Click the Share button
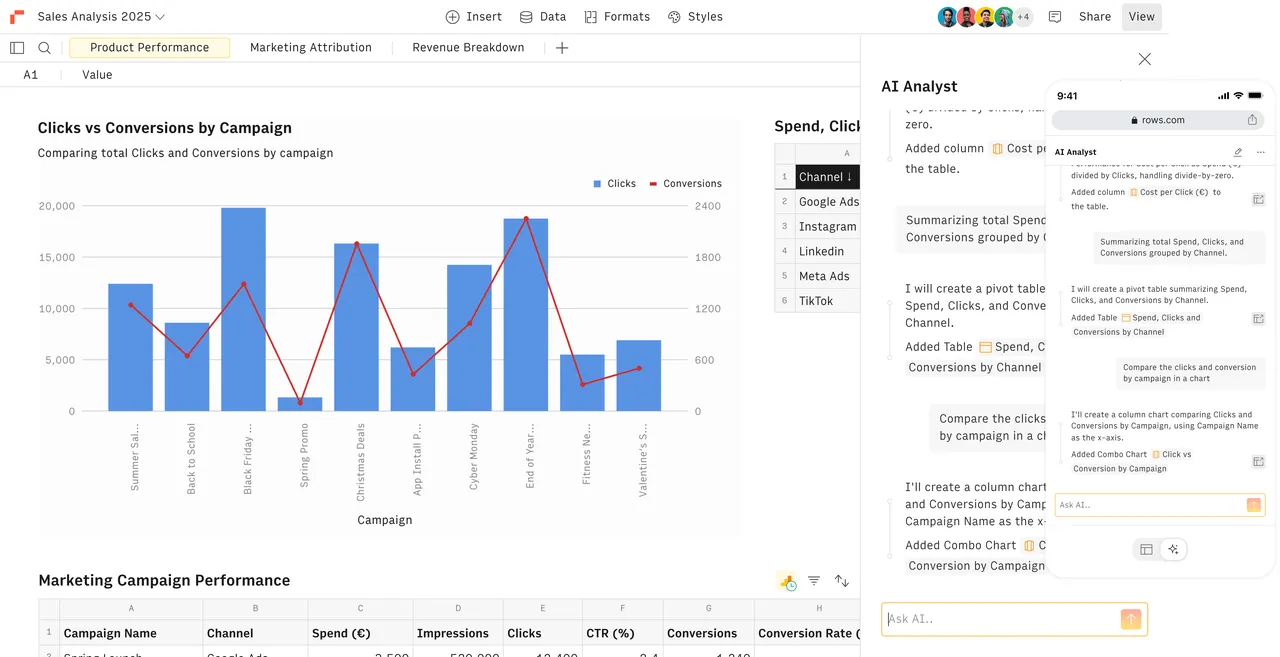Image resolution: width=1280 pixels, height=657 pixels. pos(1095,17)
